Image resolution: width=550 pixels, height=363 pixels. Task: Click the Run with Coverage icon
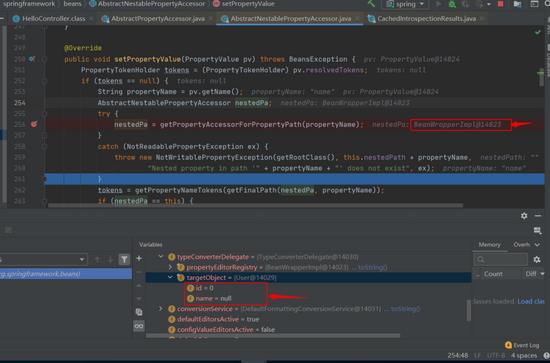point(465,4)
